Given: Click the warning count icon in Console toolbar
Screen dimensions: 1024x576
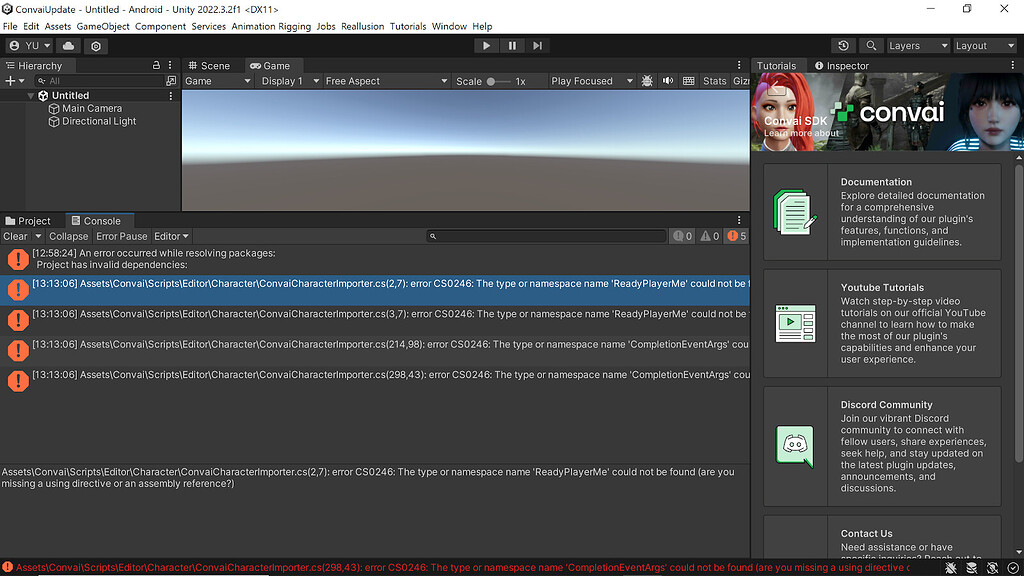Looking at the screenshot, I should 705,235.
